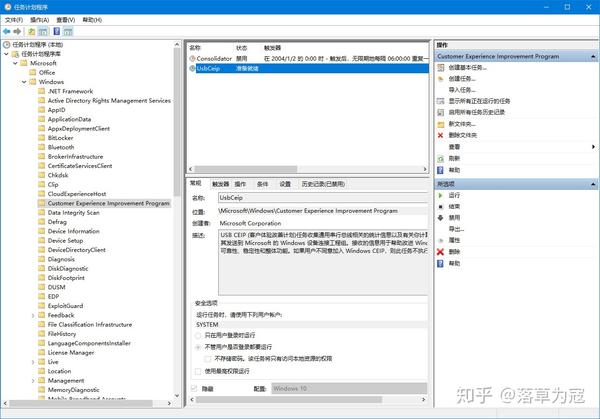Expand the Live folder node
Image resolution: width=600 pixels, height=419 pixels.
[33, 362]
